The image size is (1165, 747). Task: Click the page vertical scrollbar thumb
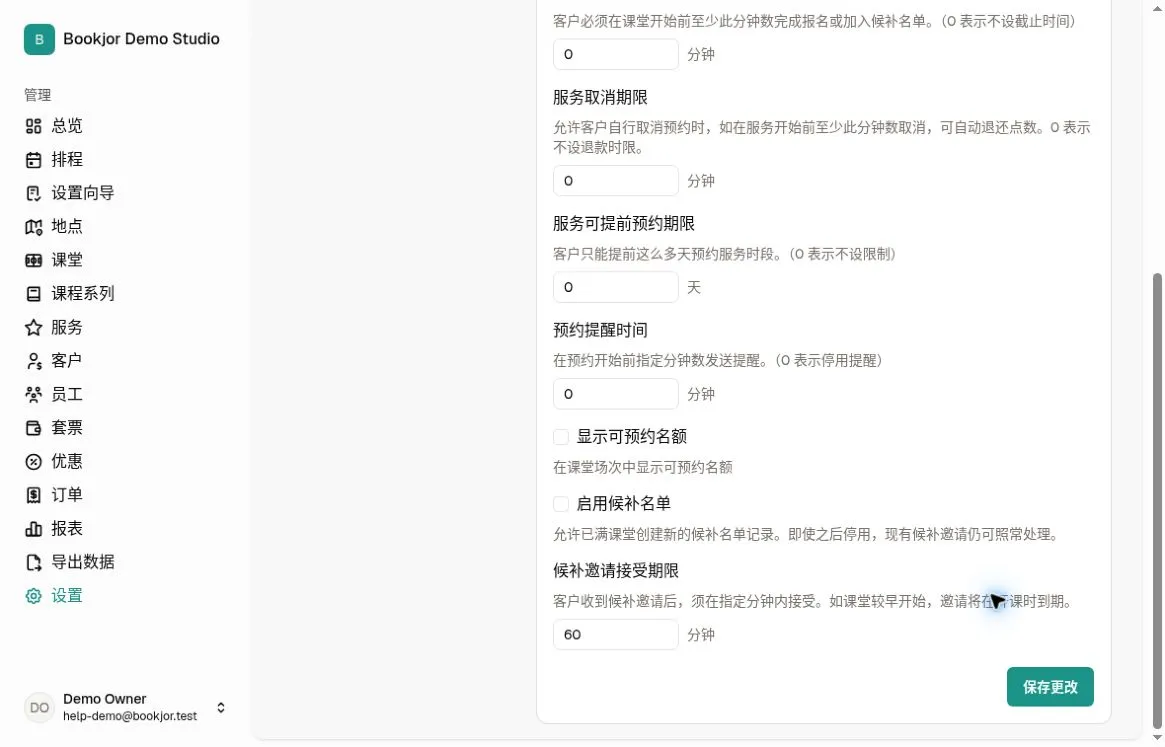(1157, 502)
